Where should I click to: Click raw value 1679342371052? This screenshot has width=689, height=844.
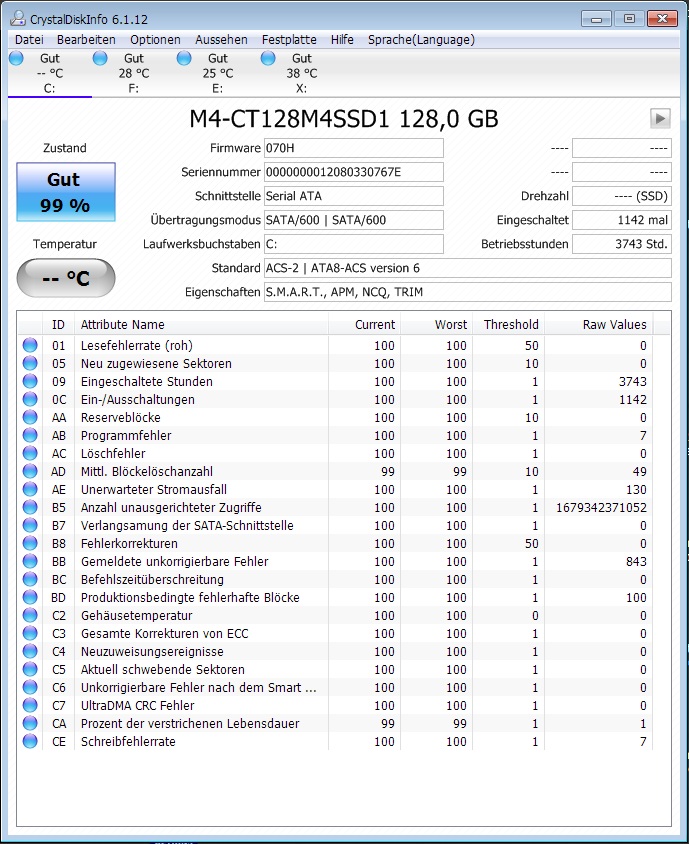[x=601, y=508]
